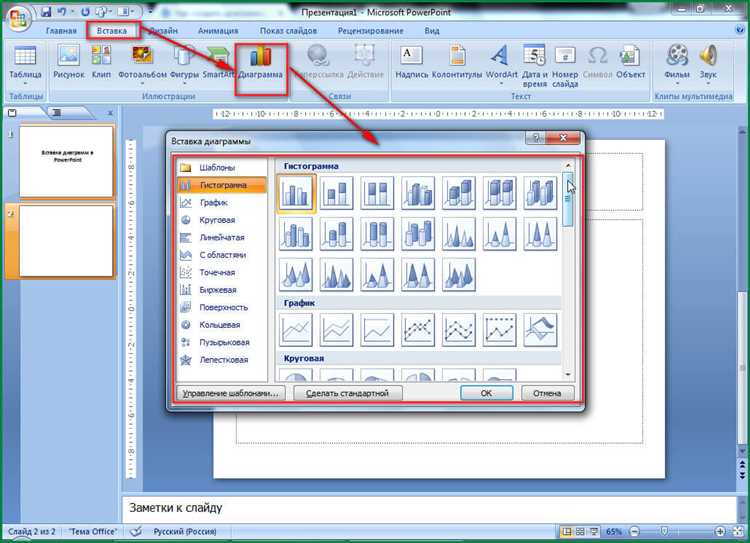Click the Колонтитулы header/footer icon
This screenshot has height=543, width=750.
tap(457, 55)
